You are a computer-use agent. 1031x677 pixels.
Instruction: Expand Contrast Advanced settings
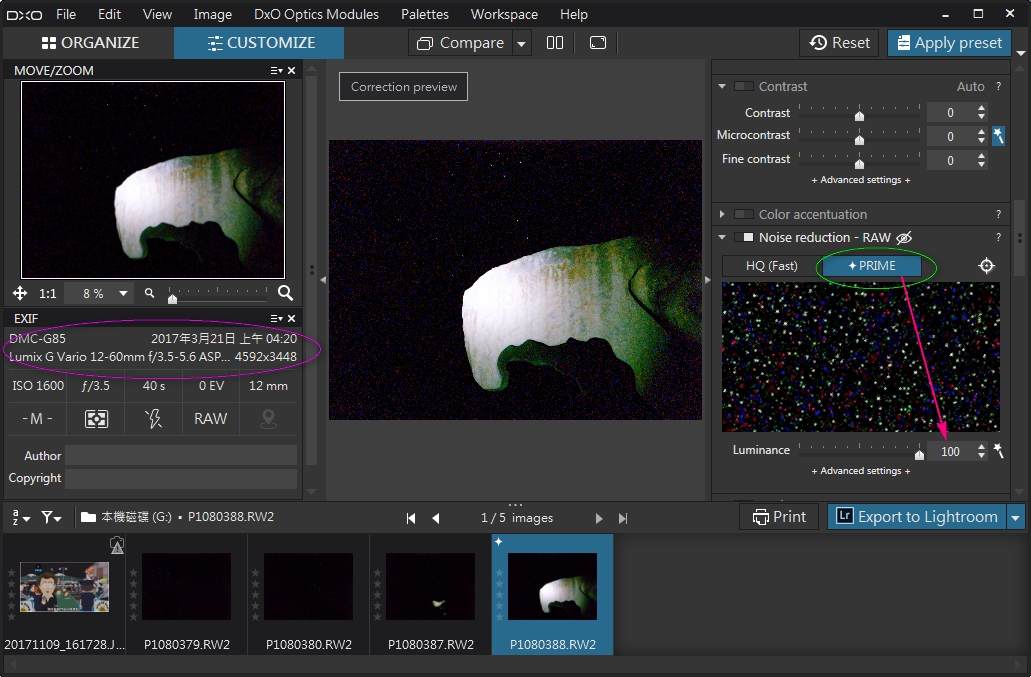[861, 180]
